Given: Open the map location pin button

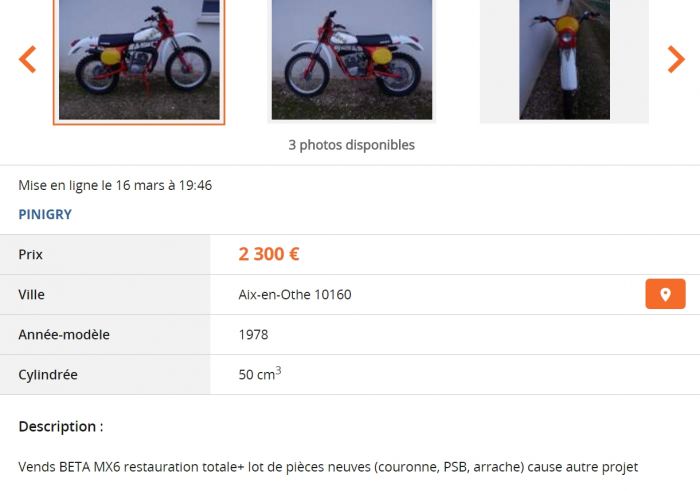Looking at the screenshot, I should click(665, 294).
